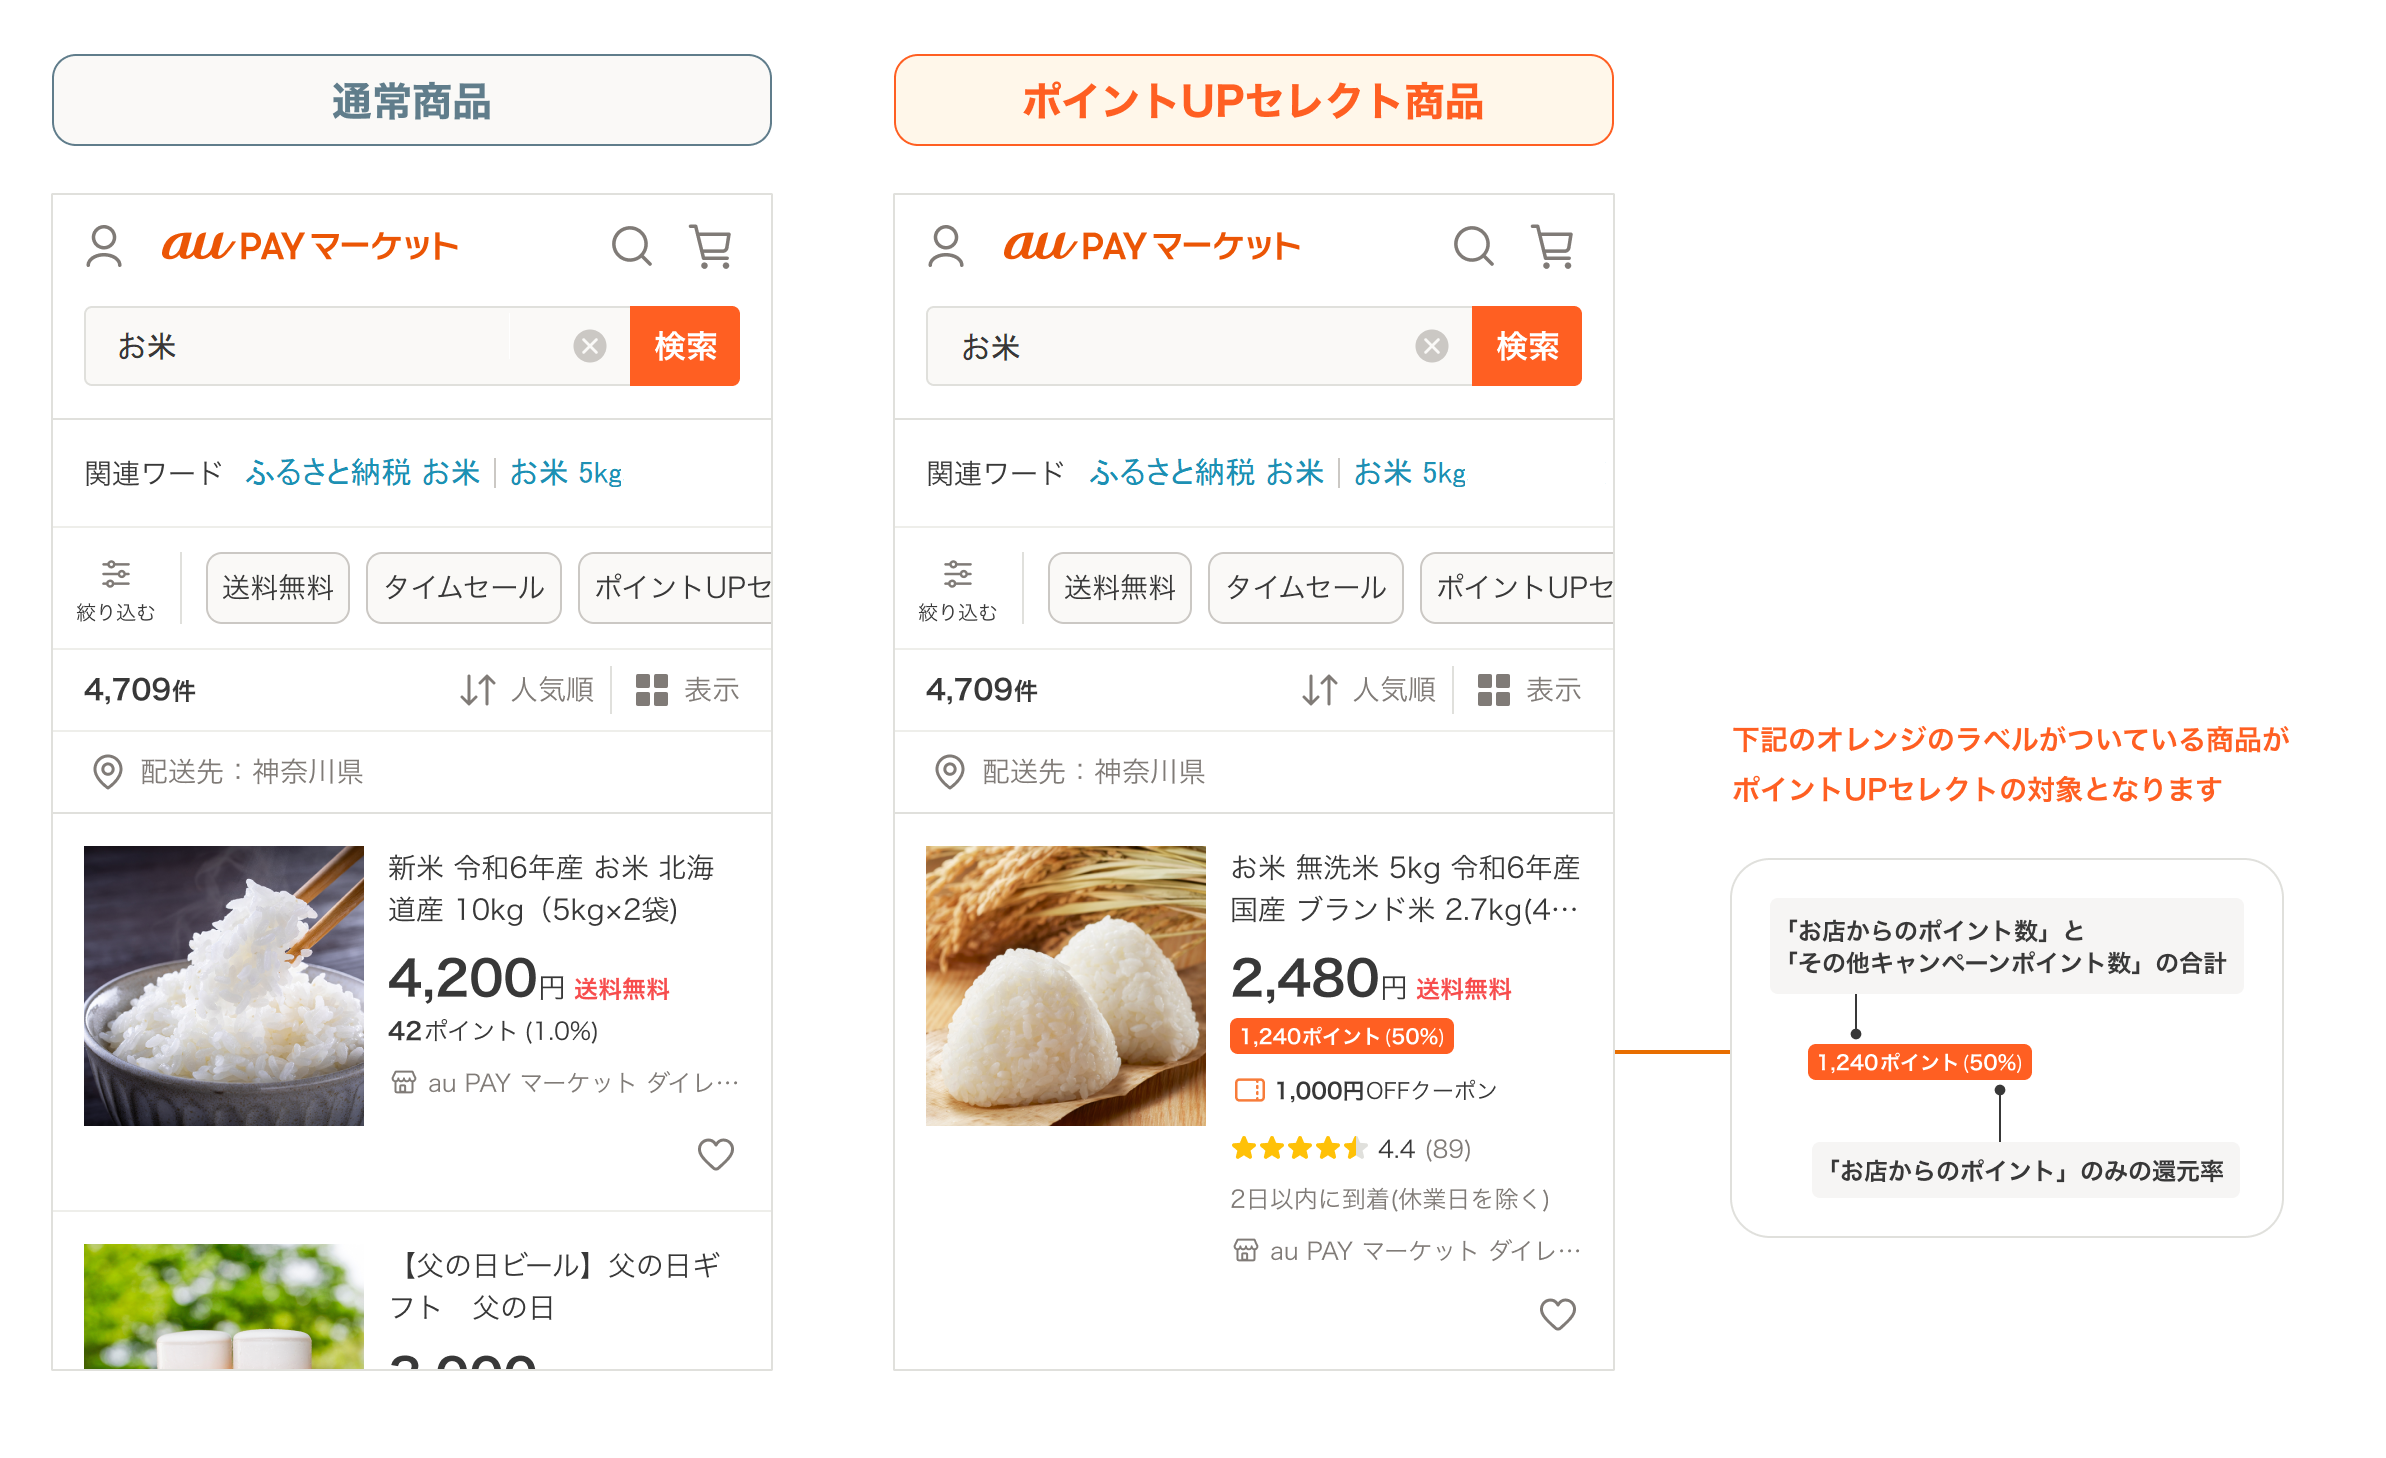Favorite the 2,480円 rice product
This screenshot has height=1458, width=2386.
pyautogui.click(x=1557, y=1314)
